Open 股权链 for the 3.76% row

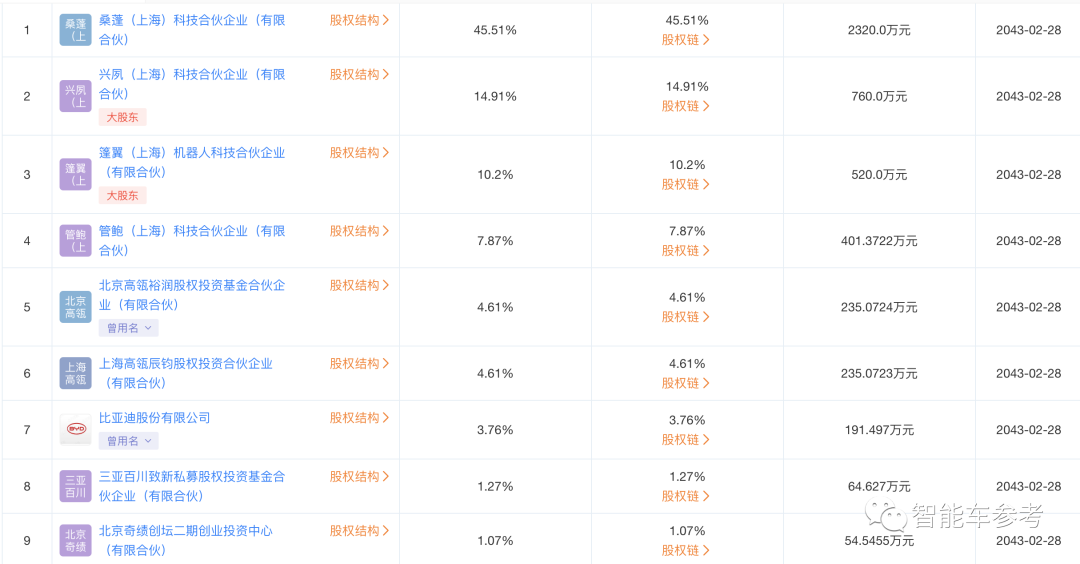click(686, 440)
